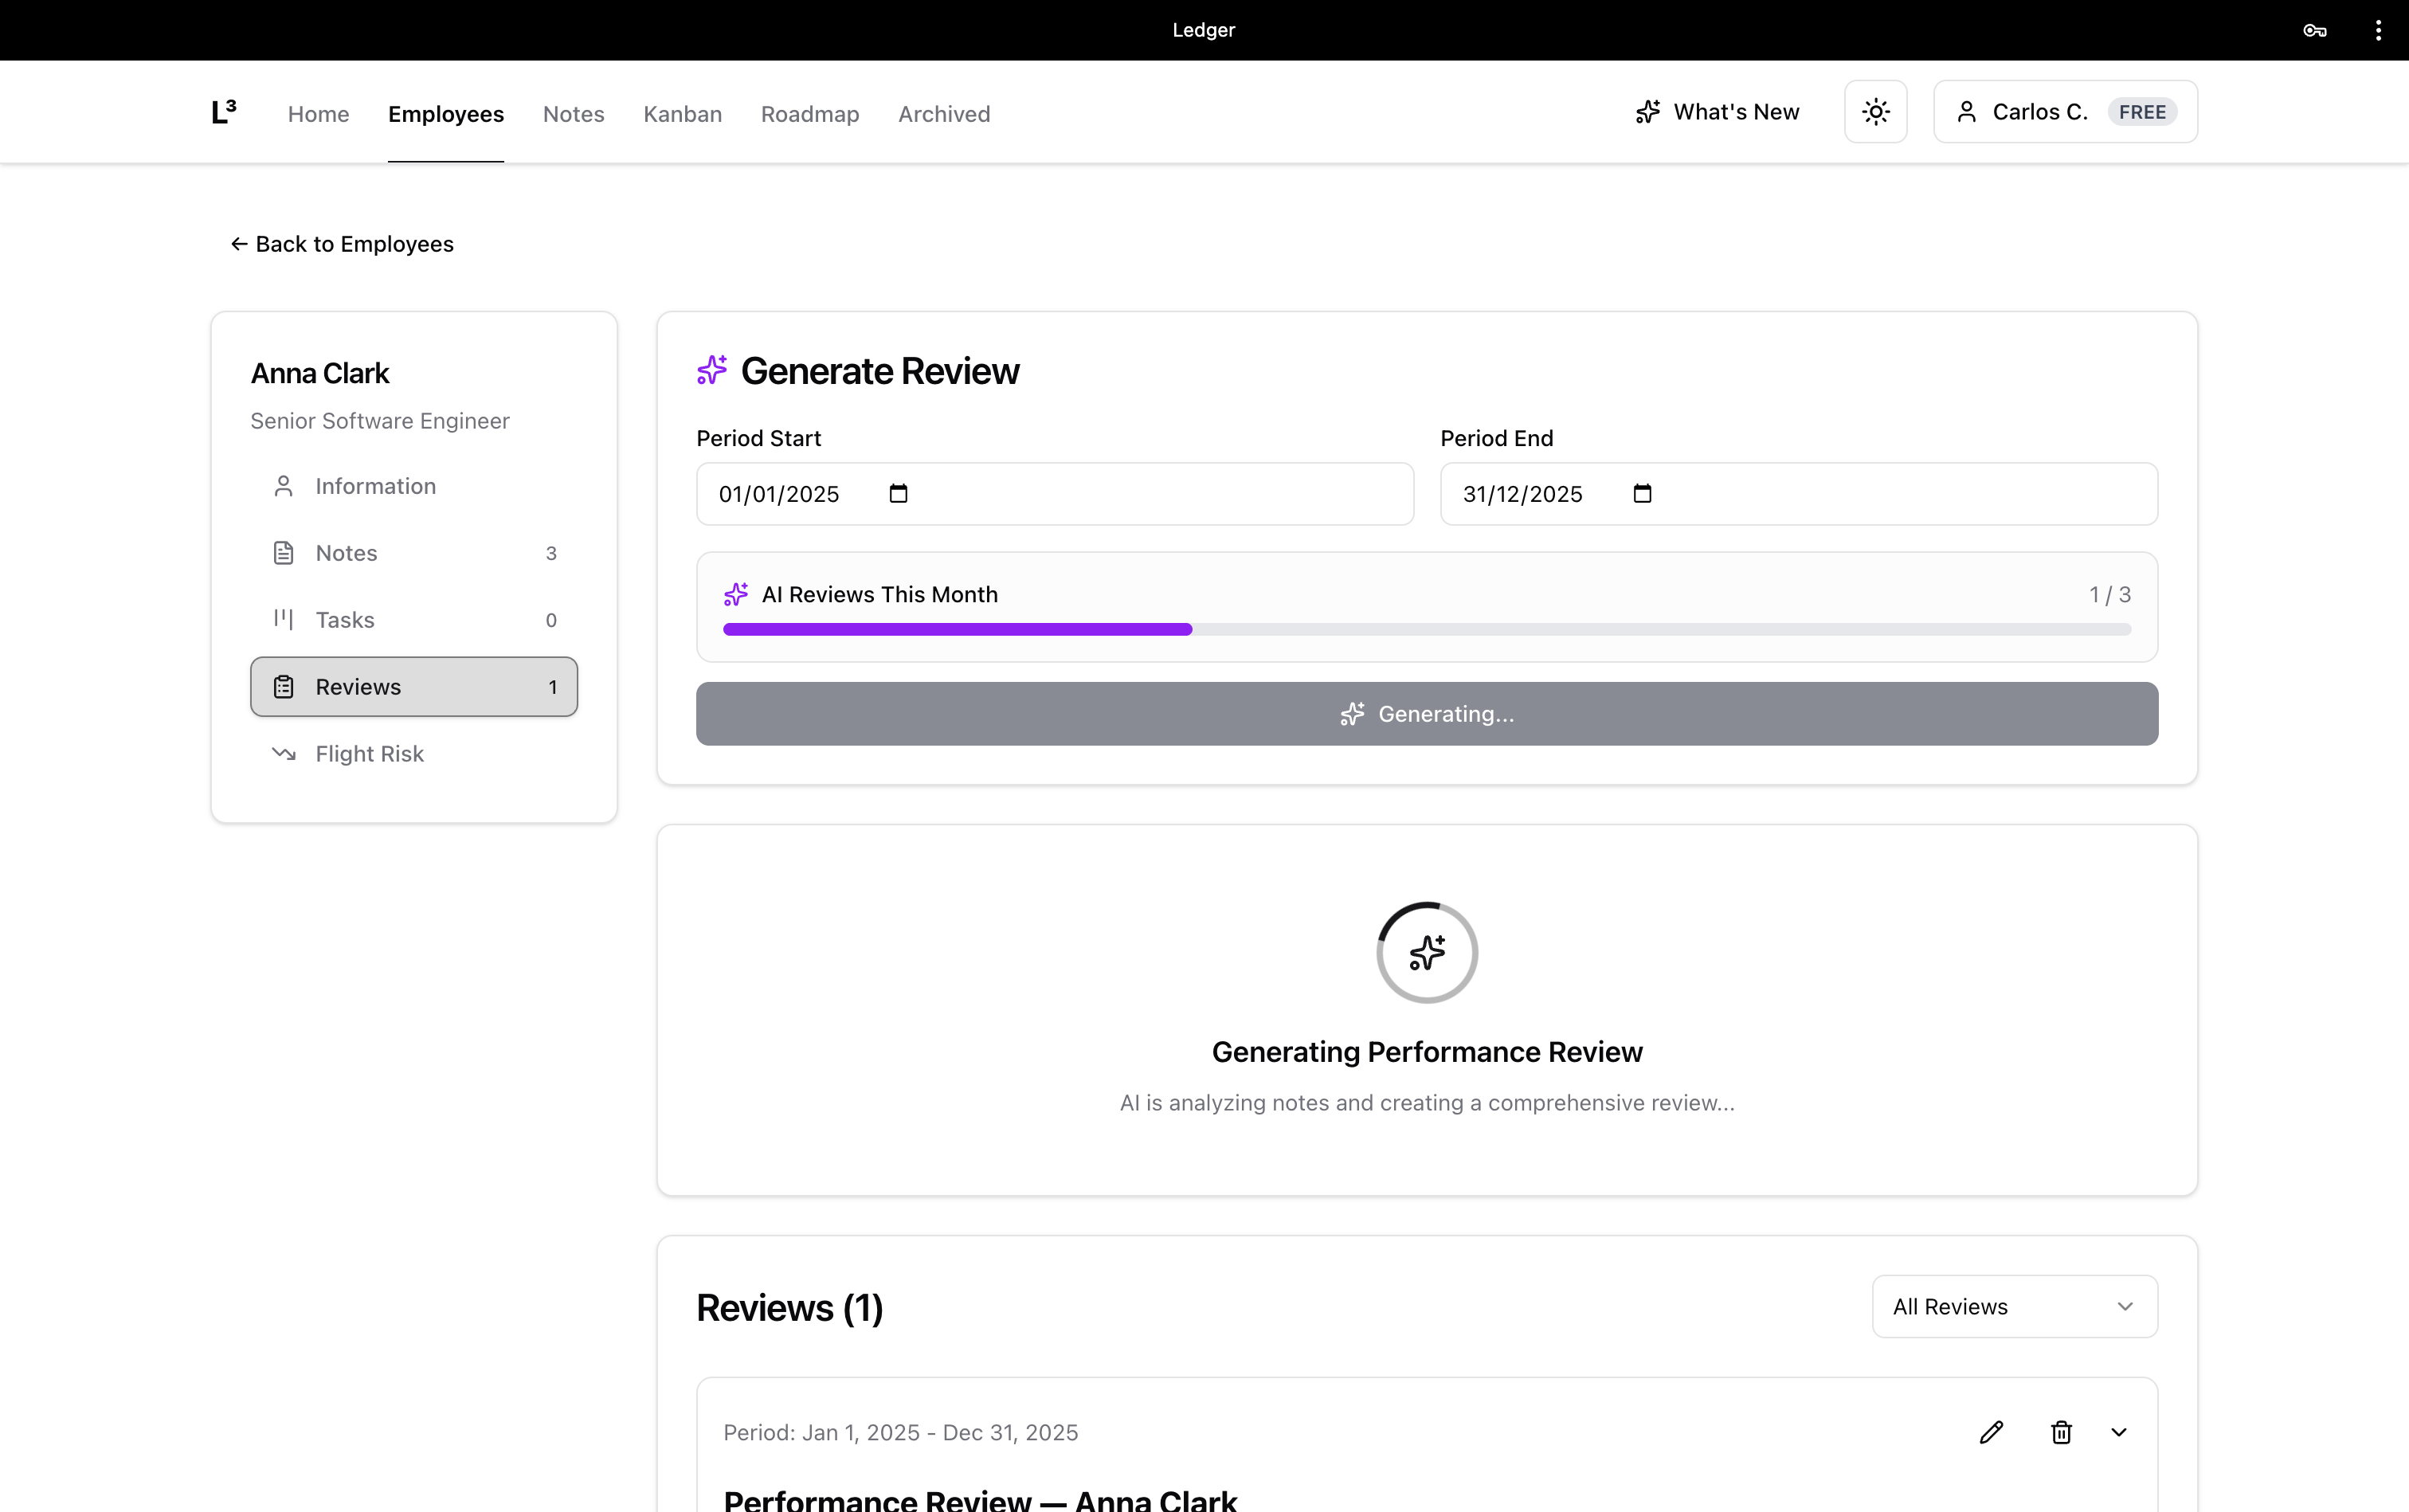Image resolution: width=2409 pixels, height=1512 pixels.
Task: Open the Notes section in employee sidebar
Action: click(346, 553)
